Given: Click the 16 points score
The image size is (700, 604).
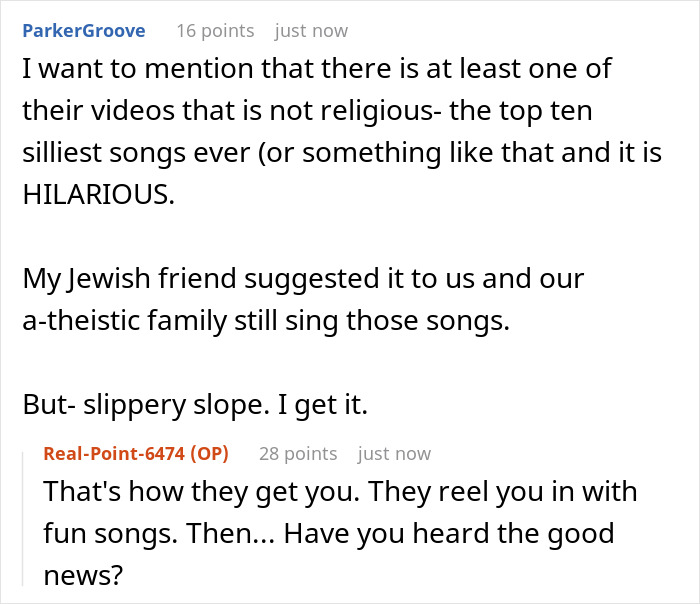Looking at the screenshot, I should point(215,30).
